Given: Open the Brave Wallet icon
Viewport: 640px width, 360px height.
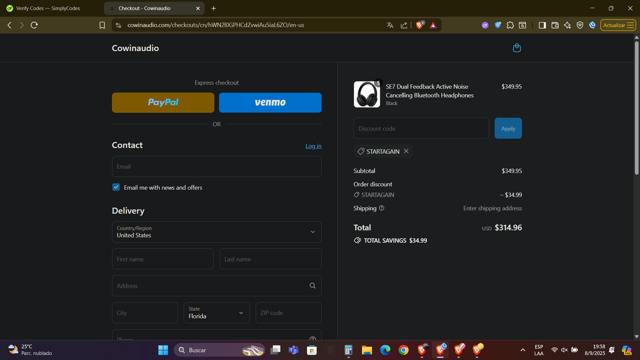Looking at the screenshot, I should point(555,25).
